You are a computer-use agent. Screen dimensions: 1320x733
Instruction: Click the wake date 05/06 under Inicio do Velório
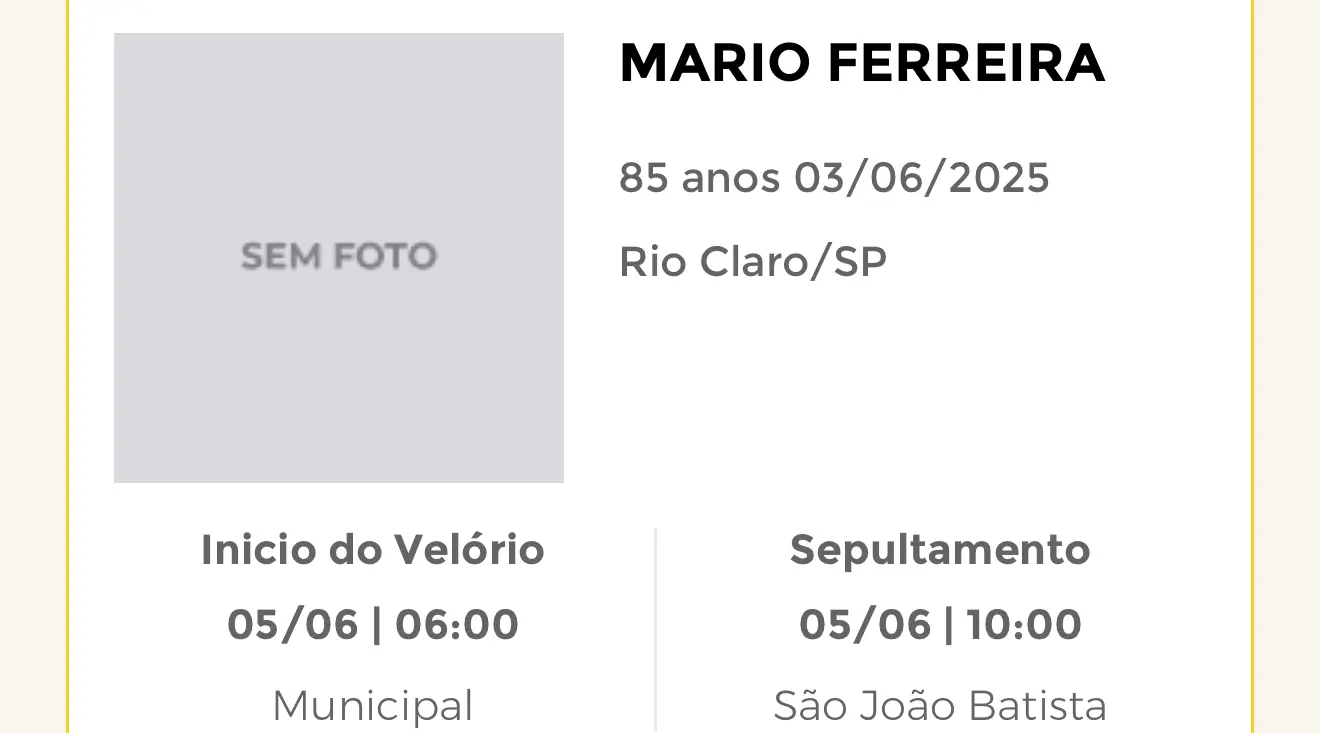coord(292,625)
